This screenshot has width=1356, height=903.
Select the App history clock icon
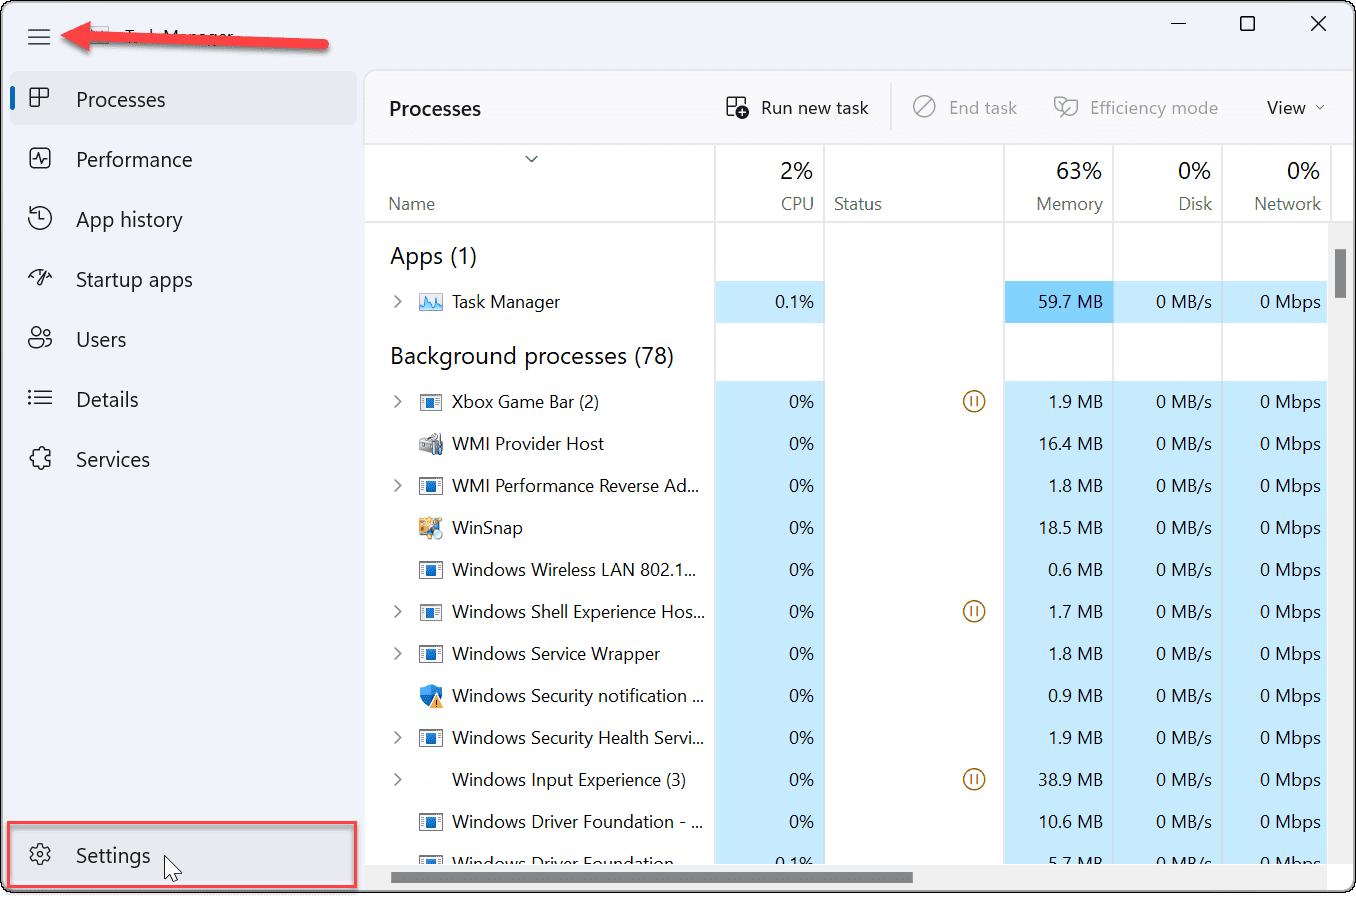point(40,219)
